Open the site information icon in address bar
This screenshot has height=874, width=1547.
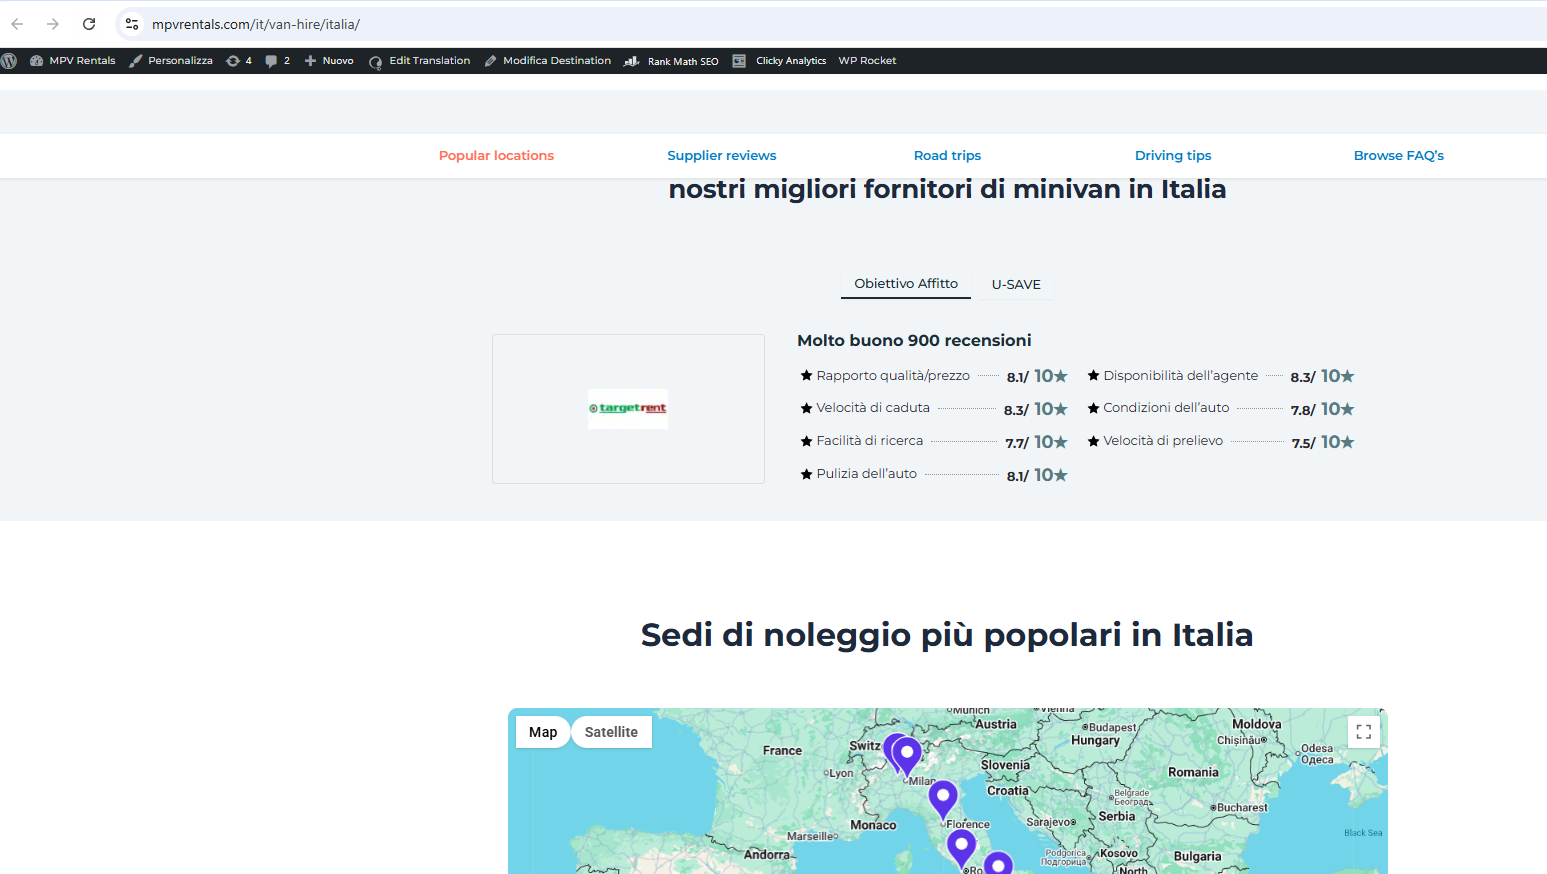132,24
